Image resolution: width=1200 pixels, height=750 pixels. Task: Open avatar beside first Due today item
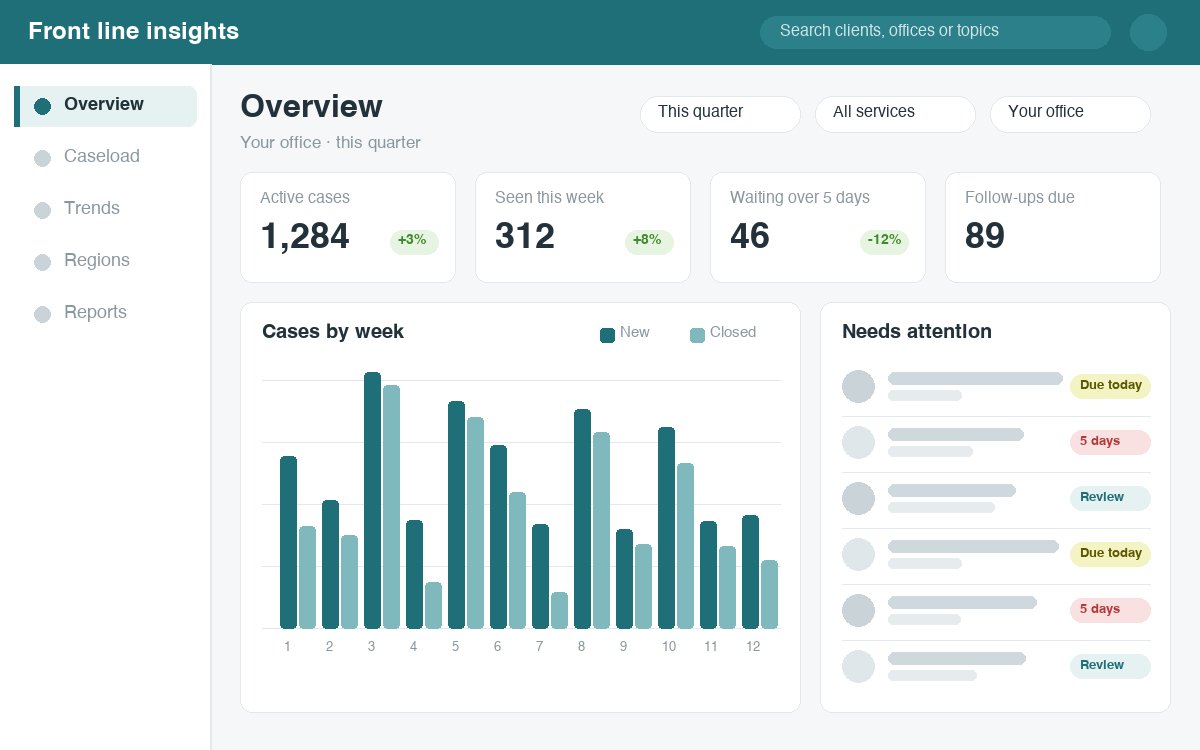pyautogui.click(x=858, y=387)
